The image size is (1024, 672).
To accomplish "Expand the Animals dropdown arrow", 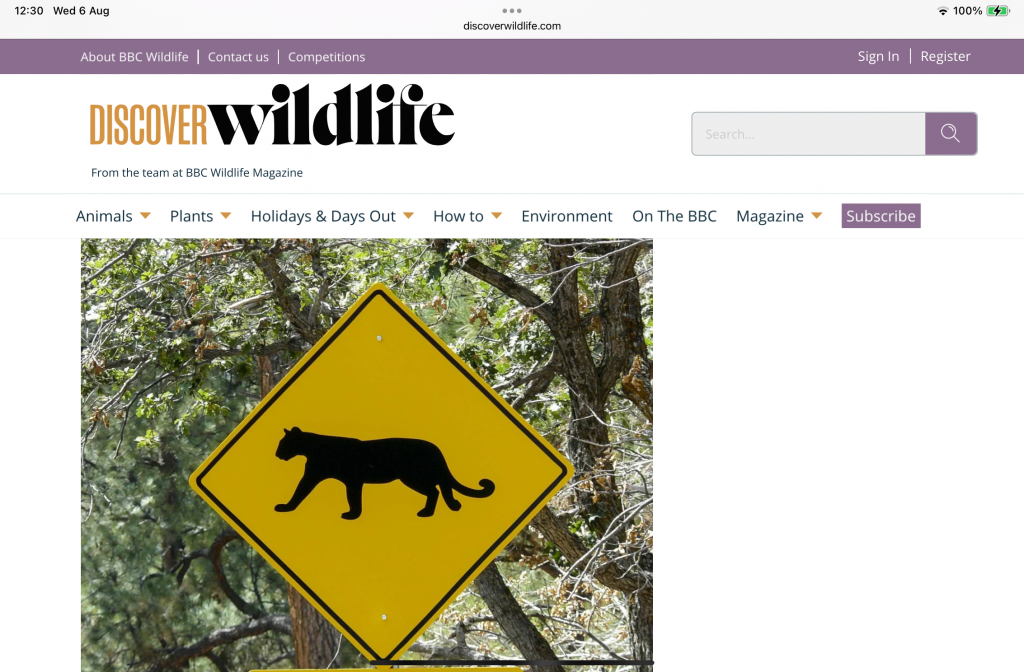I will (x=146, y=216).
